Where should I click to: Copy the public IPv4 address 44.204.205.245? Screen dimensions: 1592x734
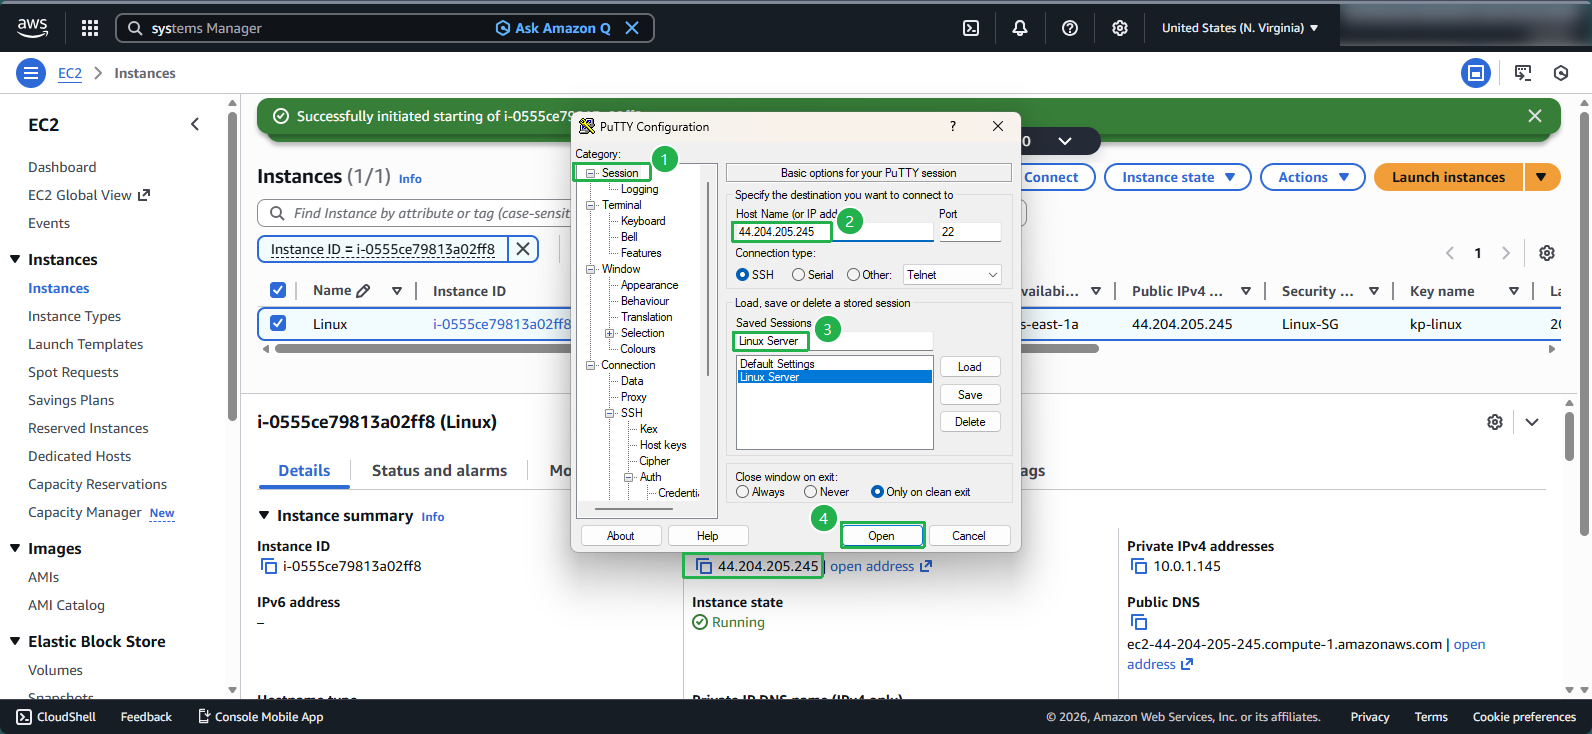[704, 566]
